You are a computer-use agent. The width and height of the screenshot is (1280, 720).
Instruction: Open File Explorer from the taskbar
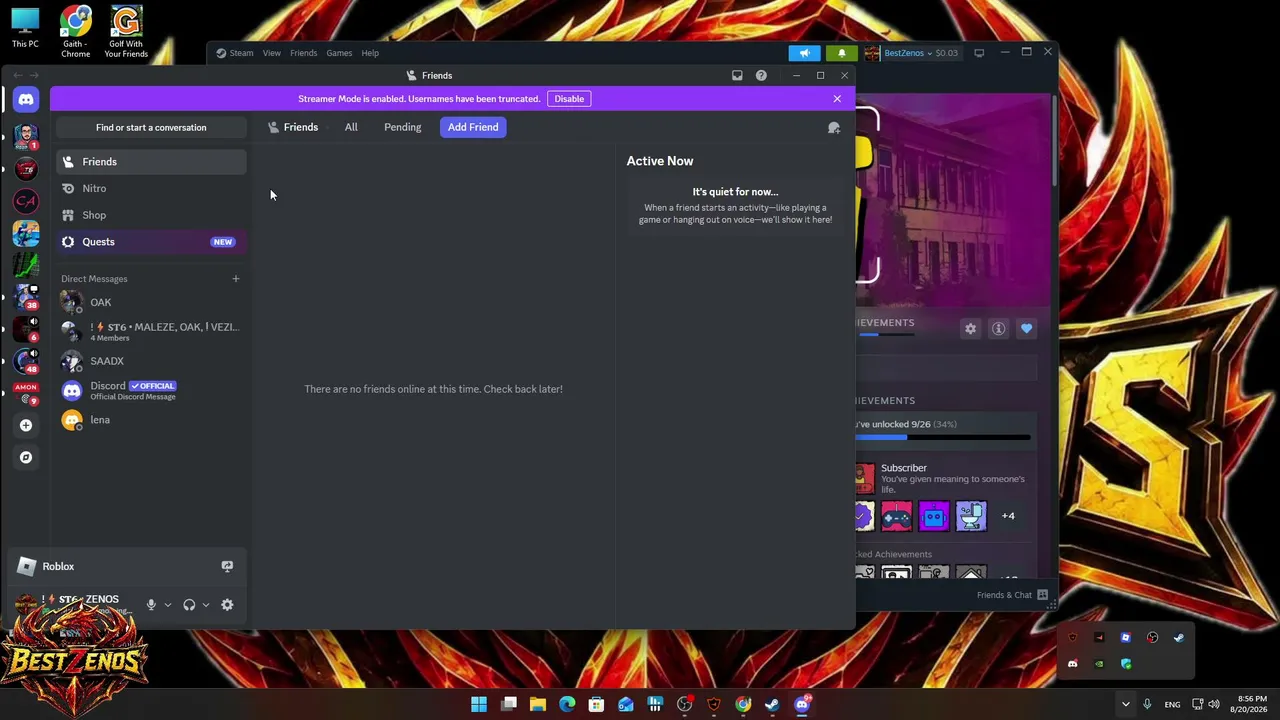[x=538, y=705]
